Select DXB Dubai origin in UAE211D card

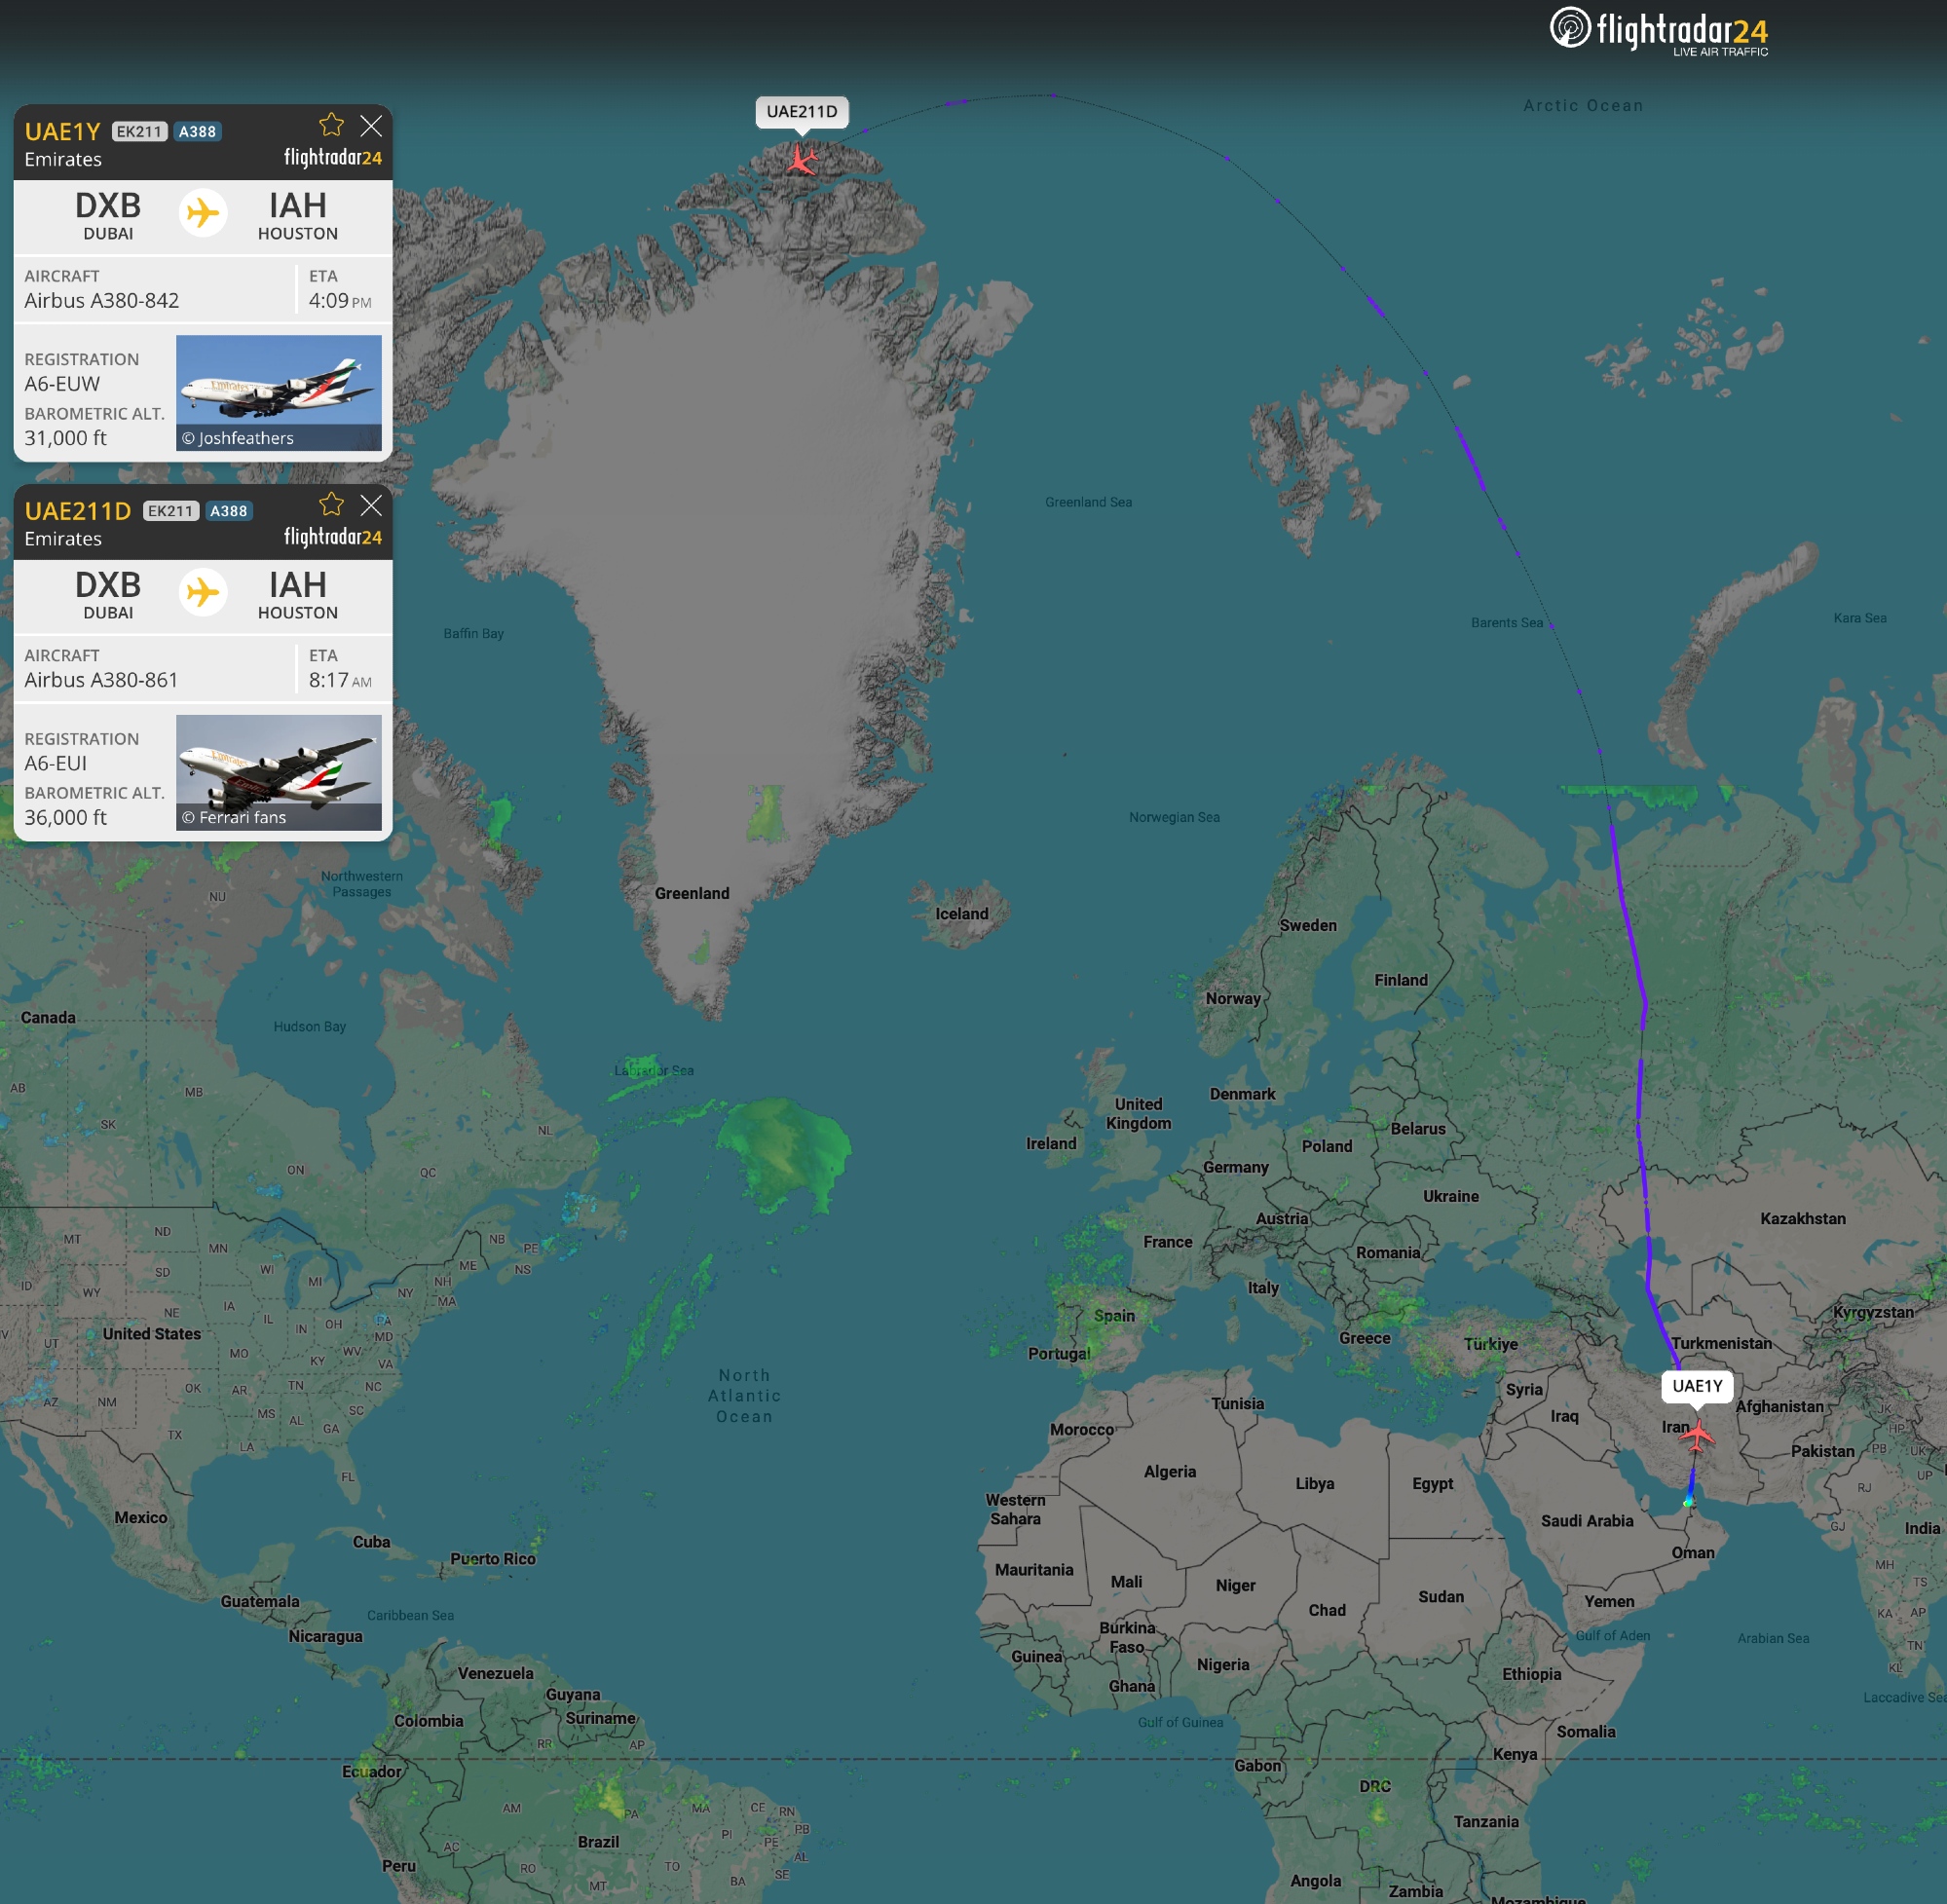(x=108, y=594)
